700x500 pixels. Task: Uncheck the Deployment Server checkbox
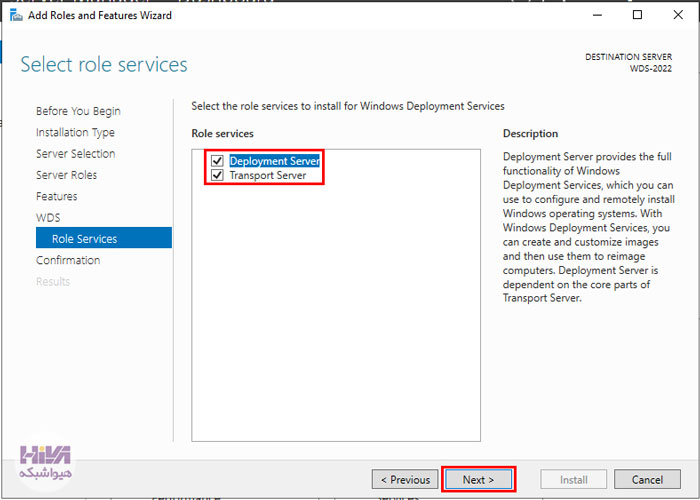(217, 161)
